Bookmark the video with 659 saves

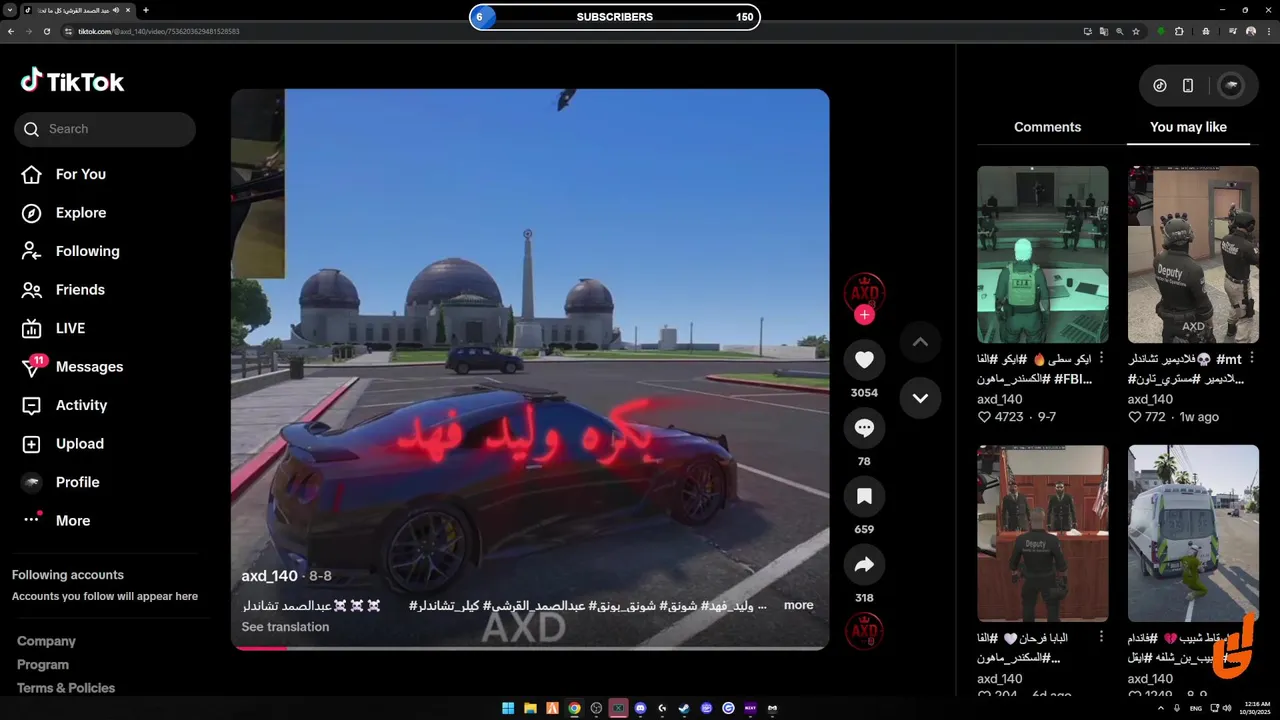pyautogui.click(x=864, y=496)
